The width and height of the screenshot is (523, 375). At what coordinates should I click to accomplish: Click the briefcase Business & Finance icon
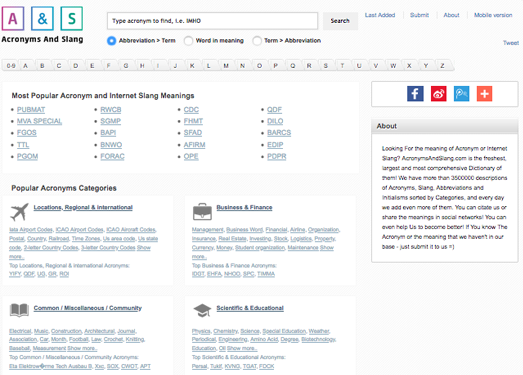(202, 212)
